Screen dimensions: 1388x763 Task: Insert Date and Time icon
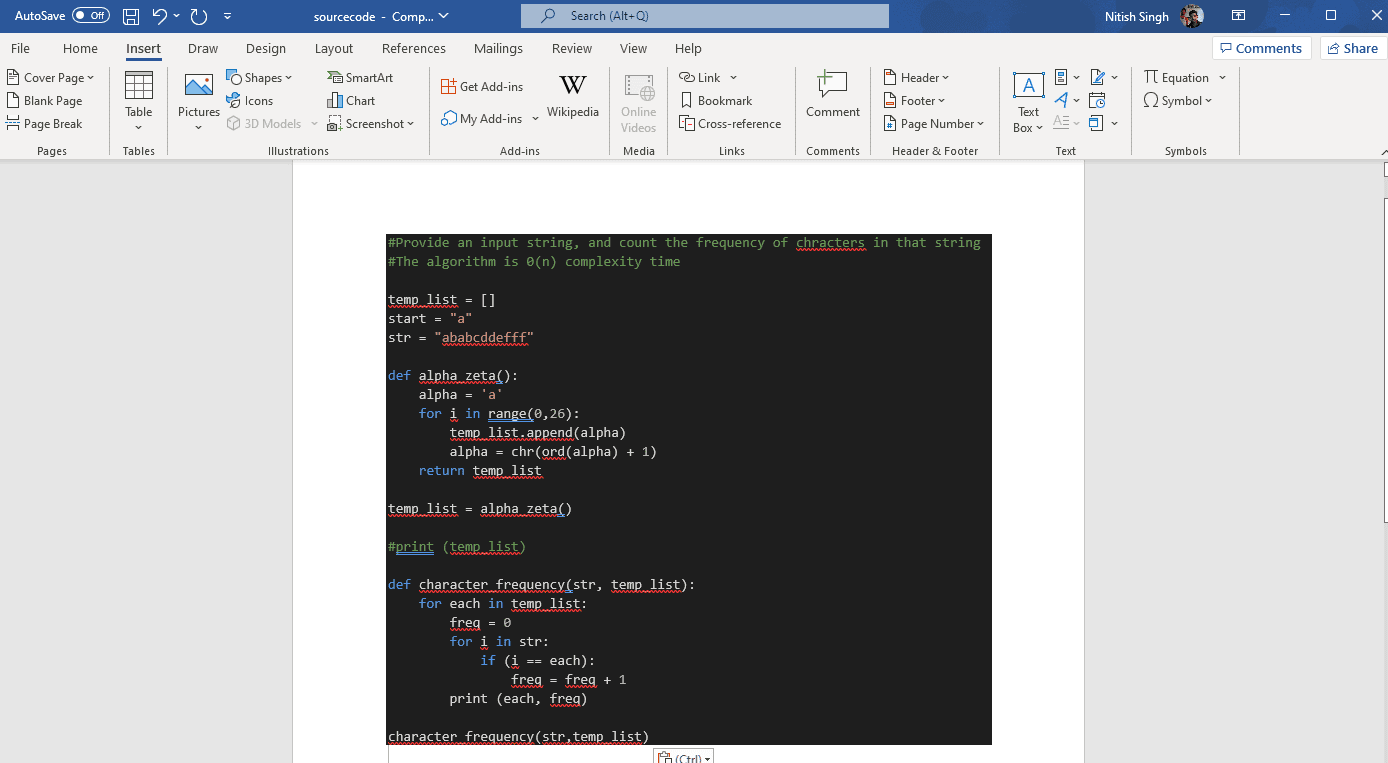(x=1097, y=100)
